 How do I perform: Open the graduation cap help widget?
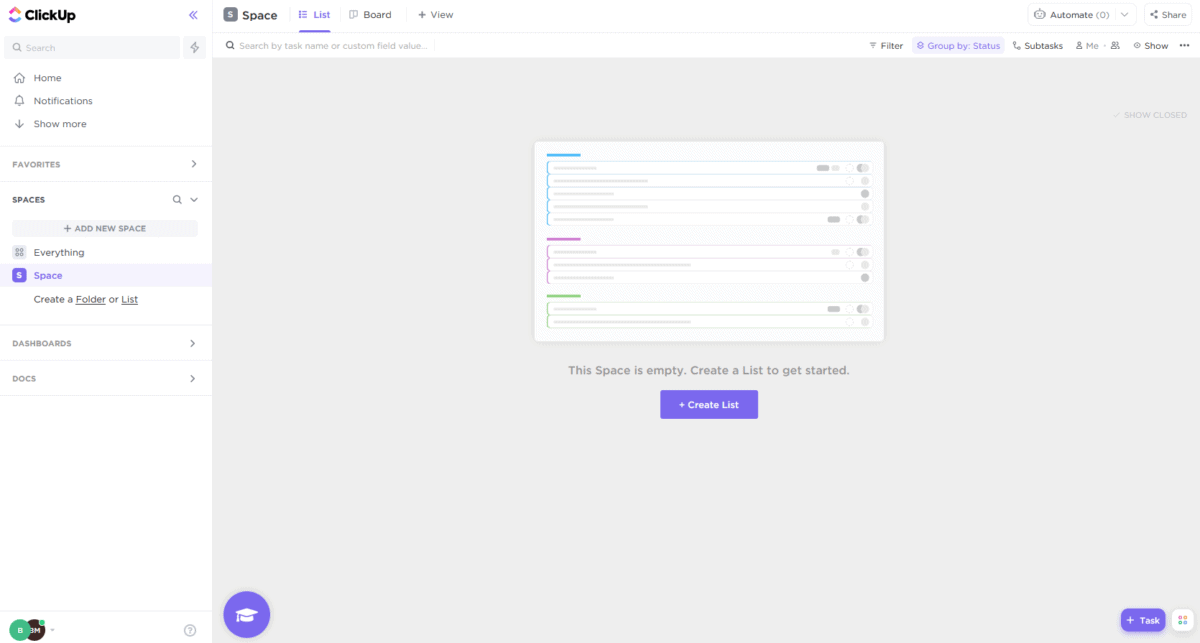[x=246, y=614]
